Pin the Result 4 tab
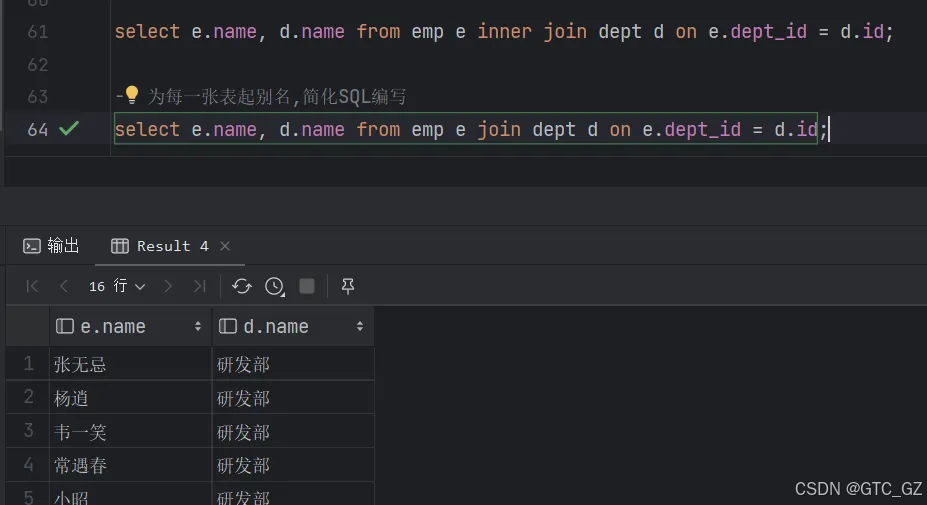This screenshot has height=505, width=927. point(348,286)
